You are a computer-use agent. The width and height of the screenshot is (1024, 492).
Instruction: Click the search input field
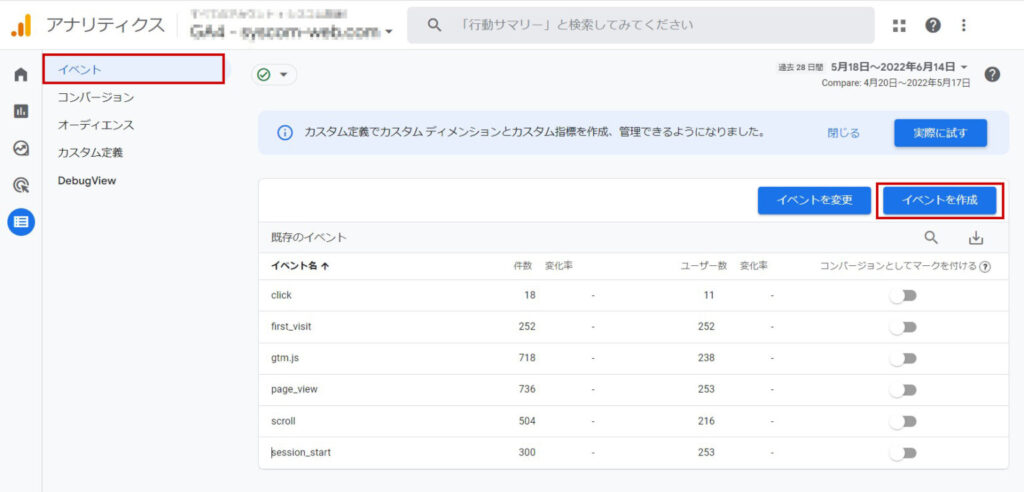pos(641,25)
